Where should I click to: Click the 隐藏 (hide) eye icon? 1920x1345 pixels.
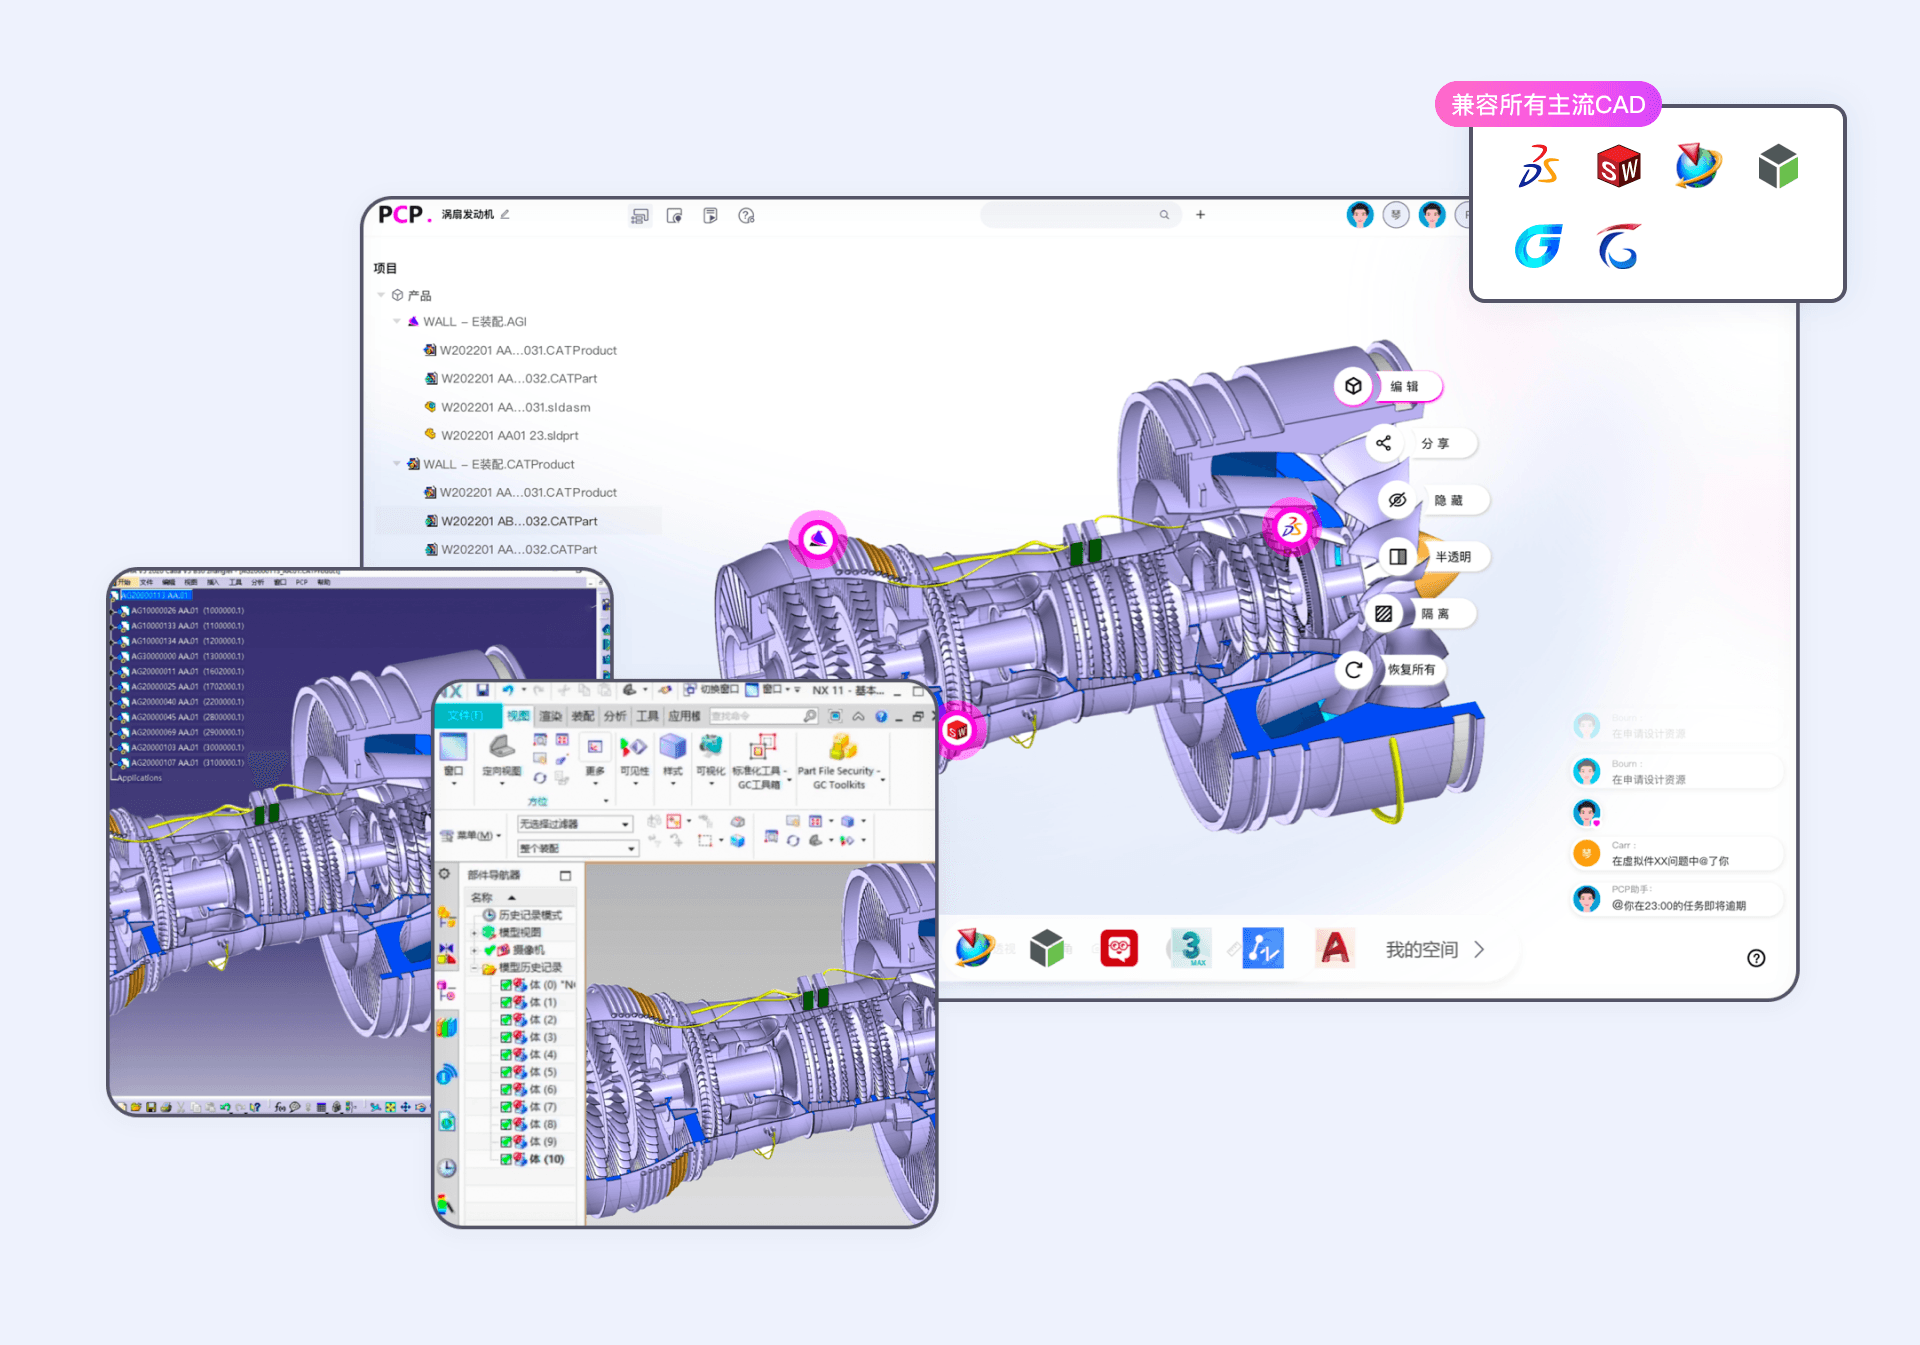click(x=1397, y=500)
